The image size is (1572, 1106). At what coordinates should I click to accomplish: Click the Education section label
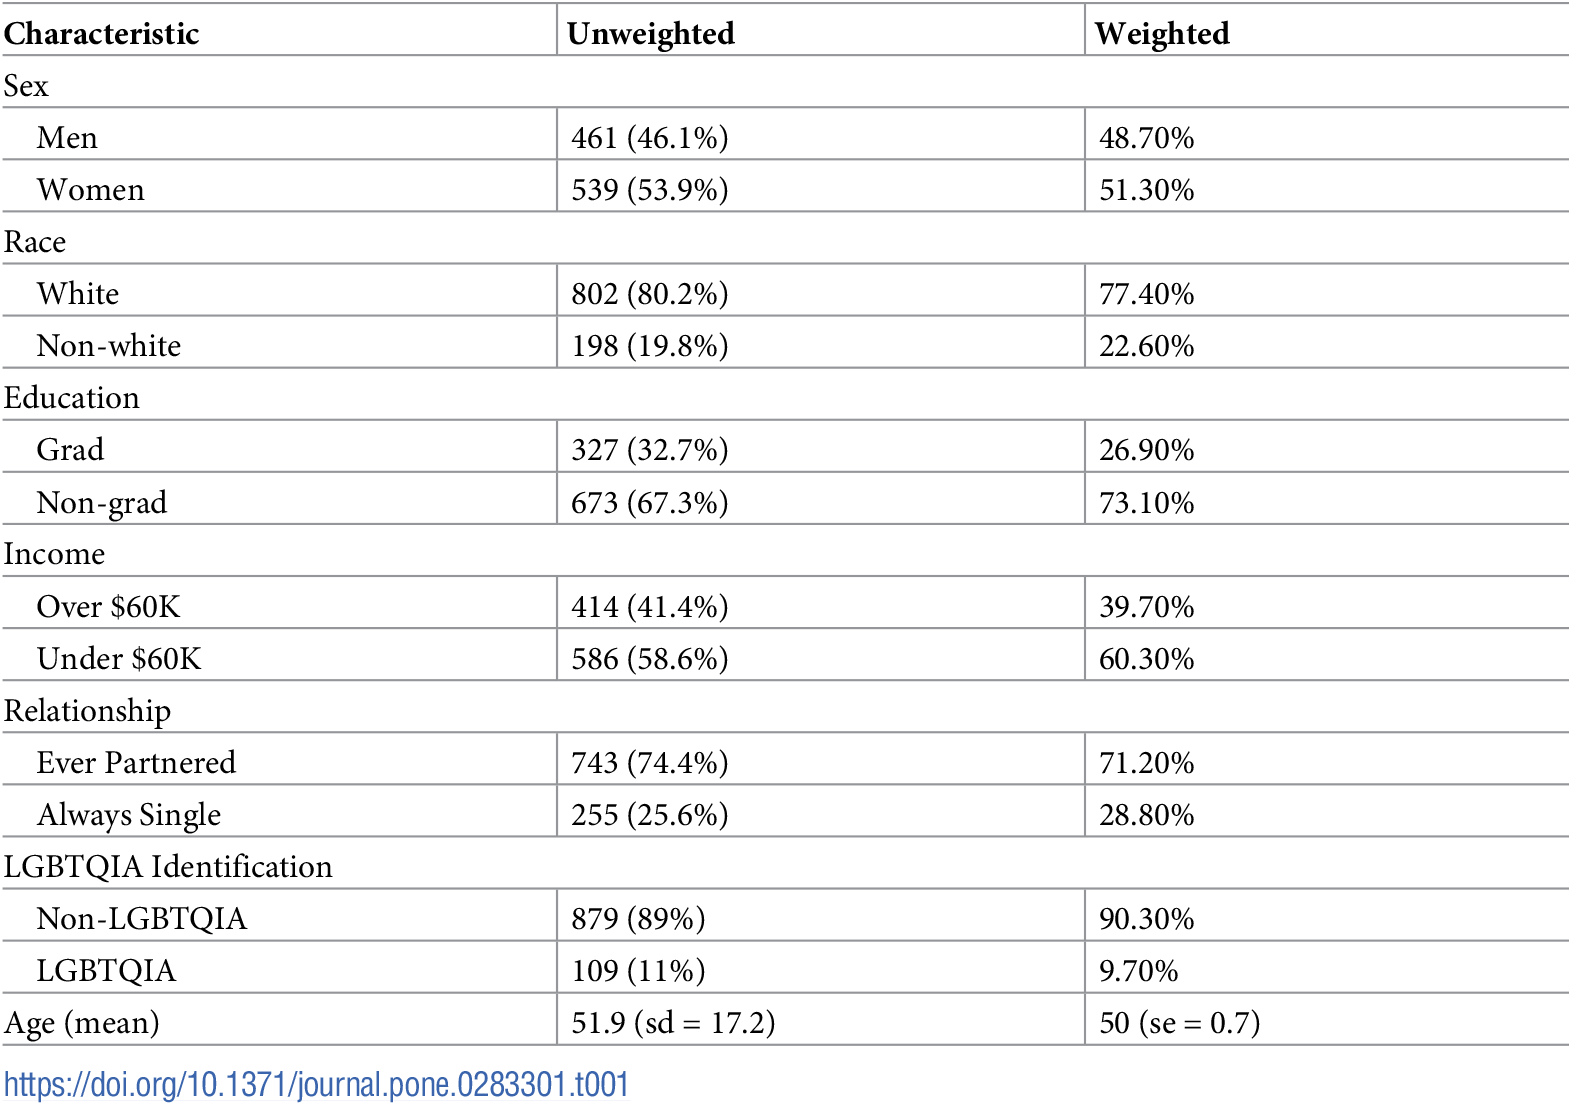72,398
